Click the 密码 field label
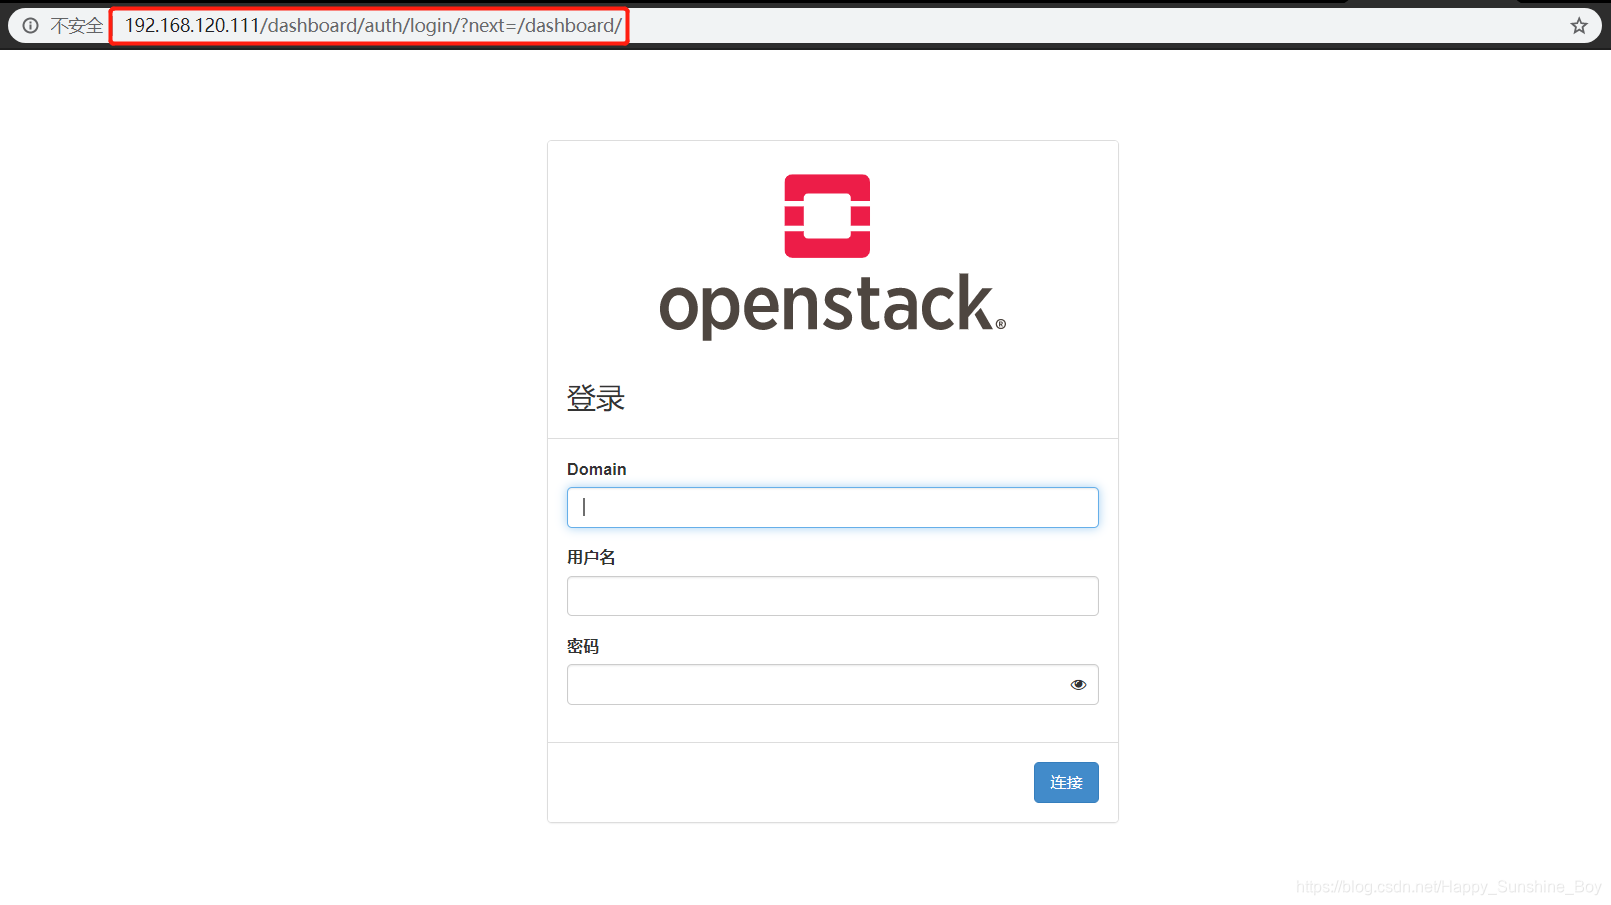1611x905 pixels. point(583,646)
